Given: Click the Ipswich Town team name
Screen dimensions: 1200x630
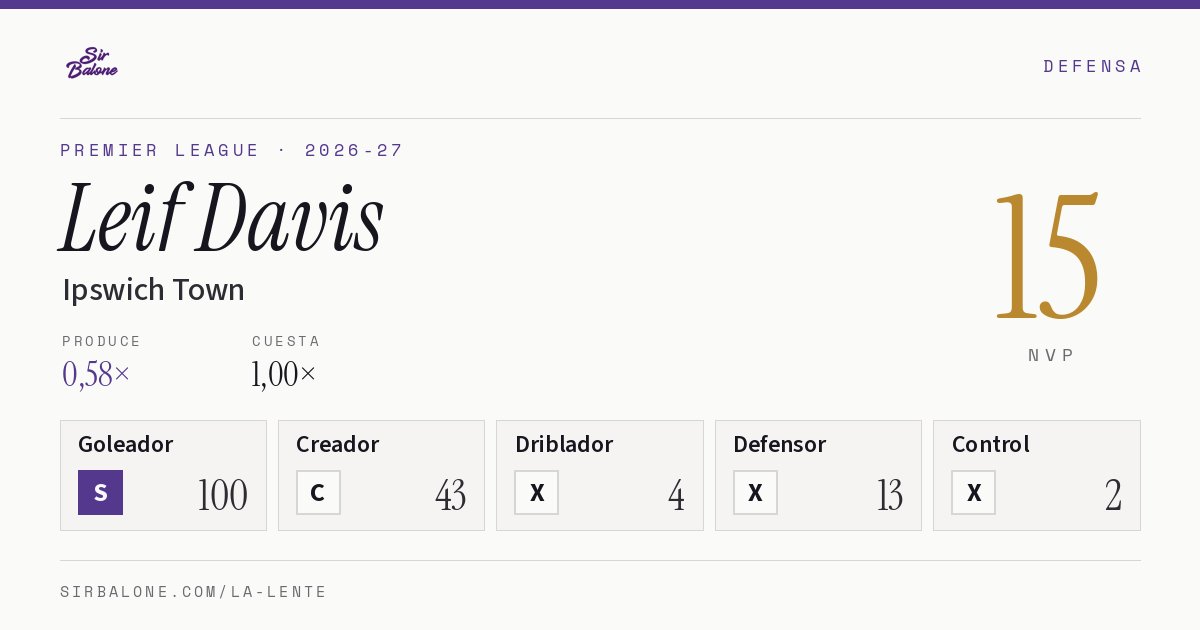Looking at the screenshot, I should coord(153,290).
